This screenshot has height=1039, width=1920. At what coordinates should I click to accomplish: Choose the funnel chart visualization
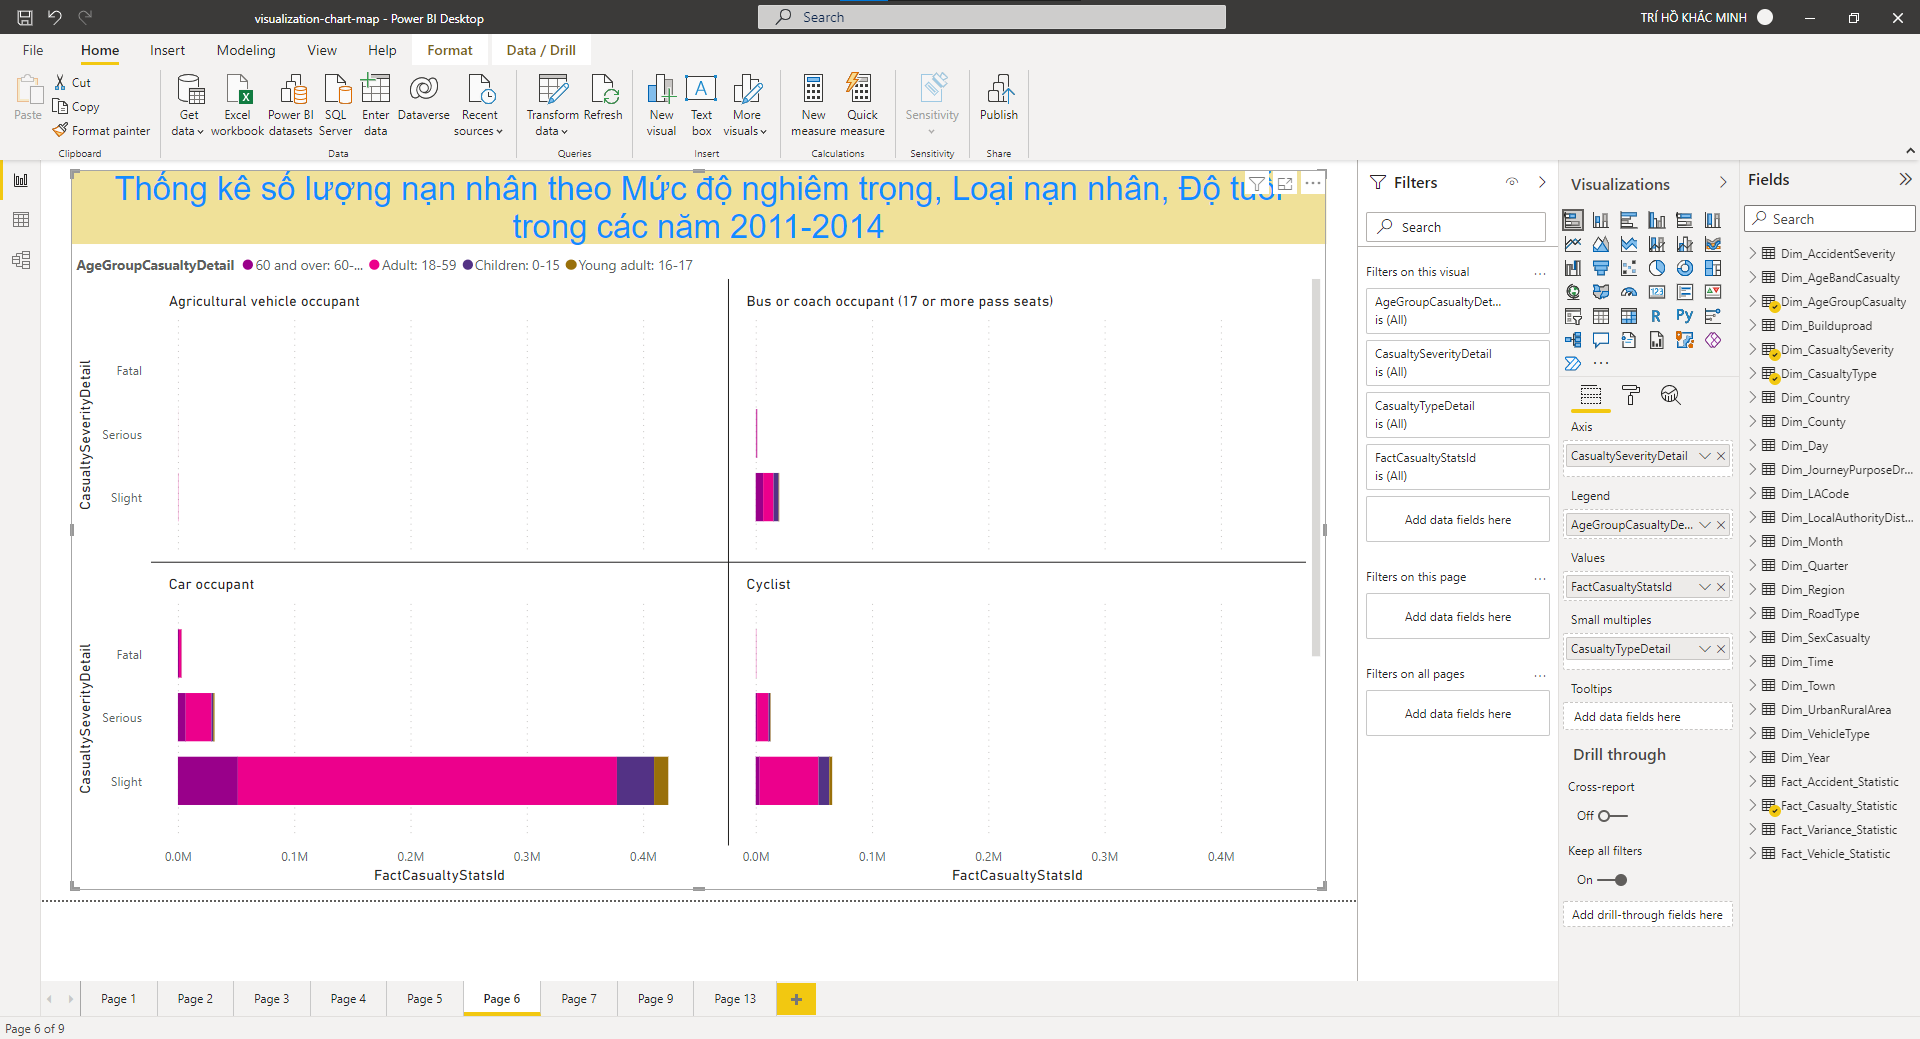click(1601, 268)
